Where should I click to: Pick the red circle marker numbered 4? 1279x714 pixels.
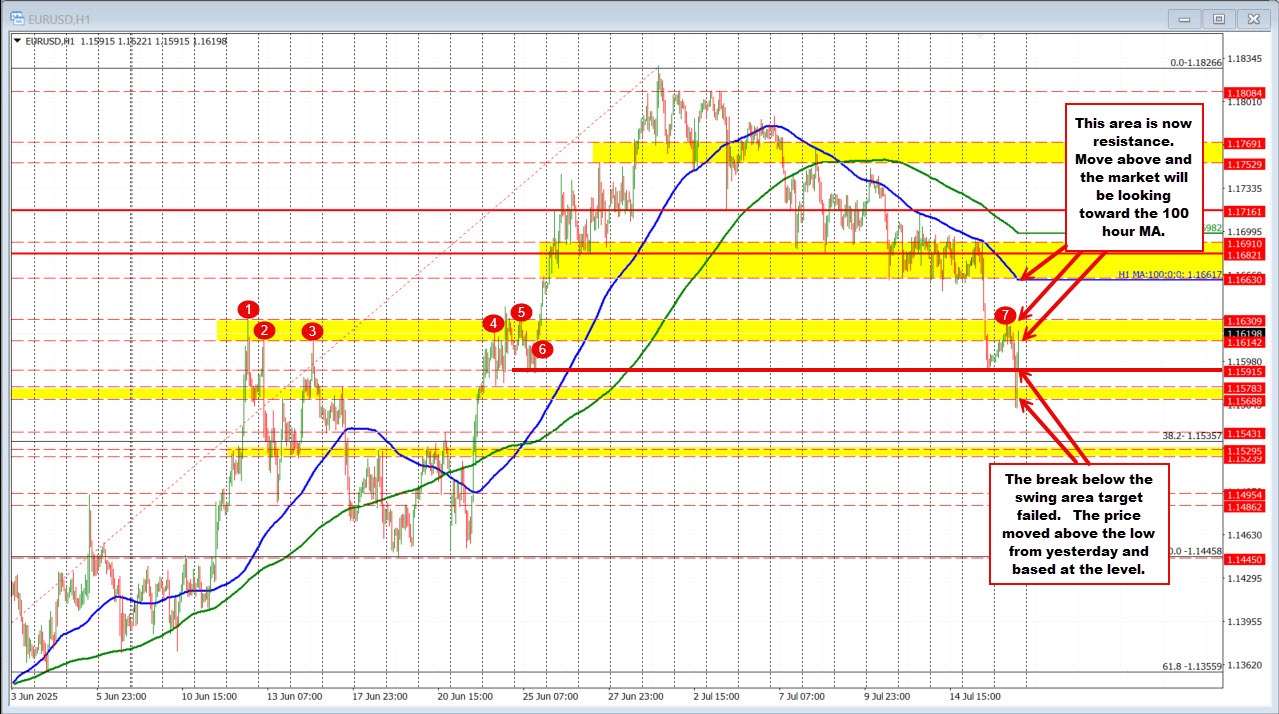[493, 323]
